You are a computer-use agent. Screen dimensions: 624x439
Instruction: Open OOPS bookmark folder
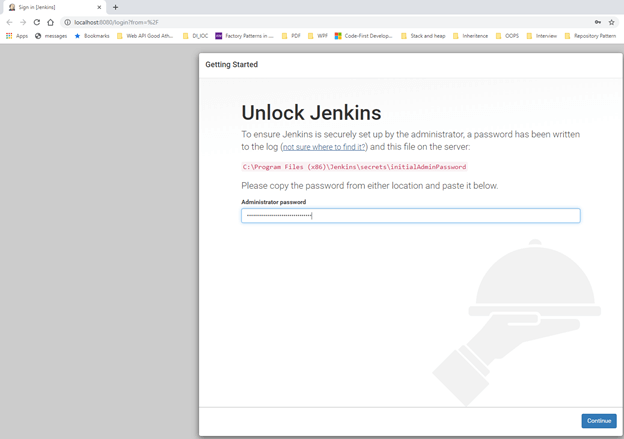coord(507,36)
